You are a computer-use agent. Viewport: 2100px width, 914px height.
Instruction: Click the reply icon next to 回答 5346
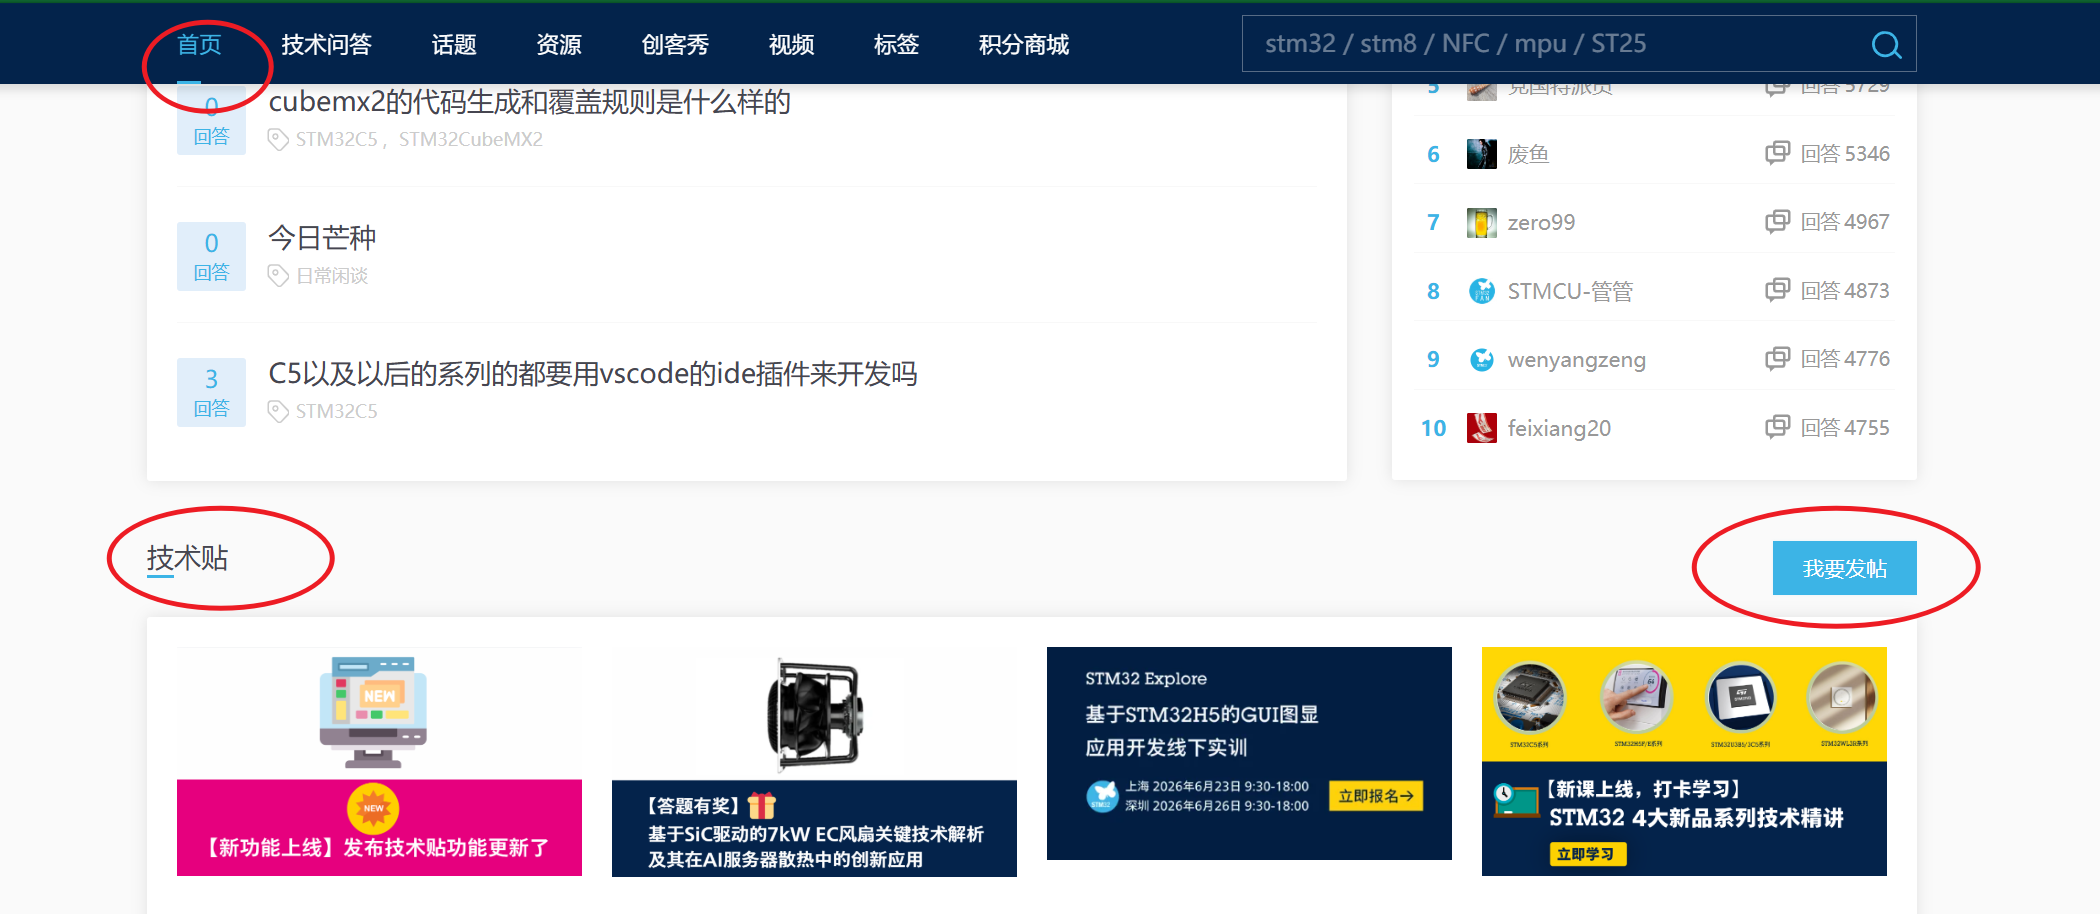pyautogui.click(x=1777, y=153)
